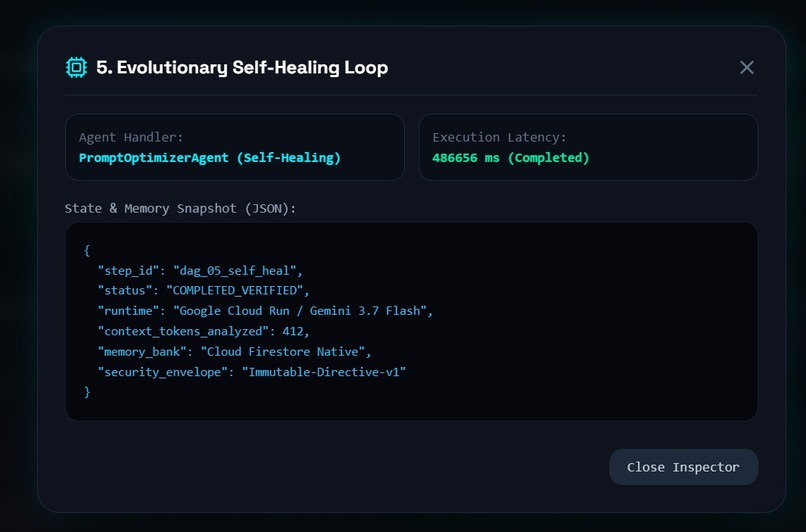Click the "runtime" Google Cloud Run line
The height and width of the screenshot is (532, 806).
coord(265,311)
